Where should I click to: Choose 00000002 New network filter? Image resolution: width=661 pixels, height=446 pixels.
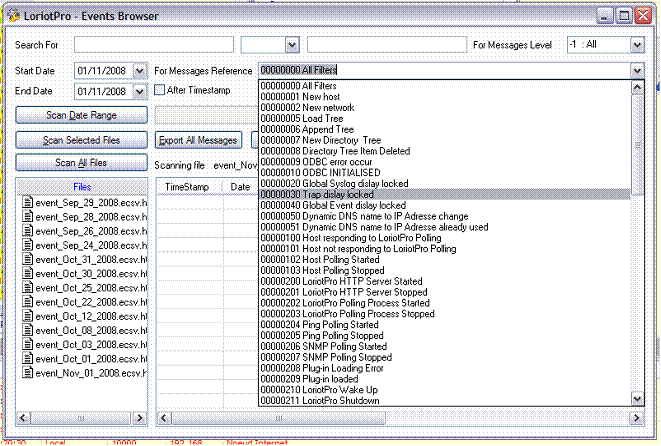[x=445, y=107]
